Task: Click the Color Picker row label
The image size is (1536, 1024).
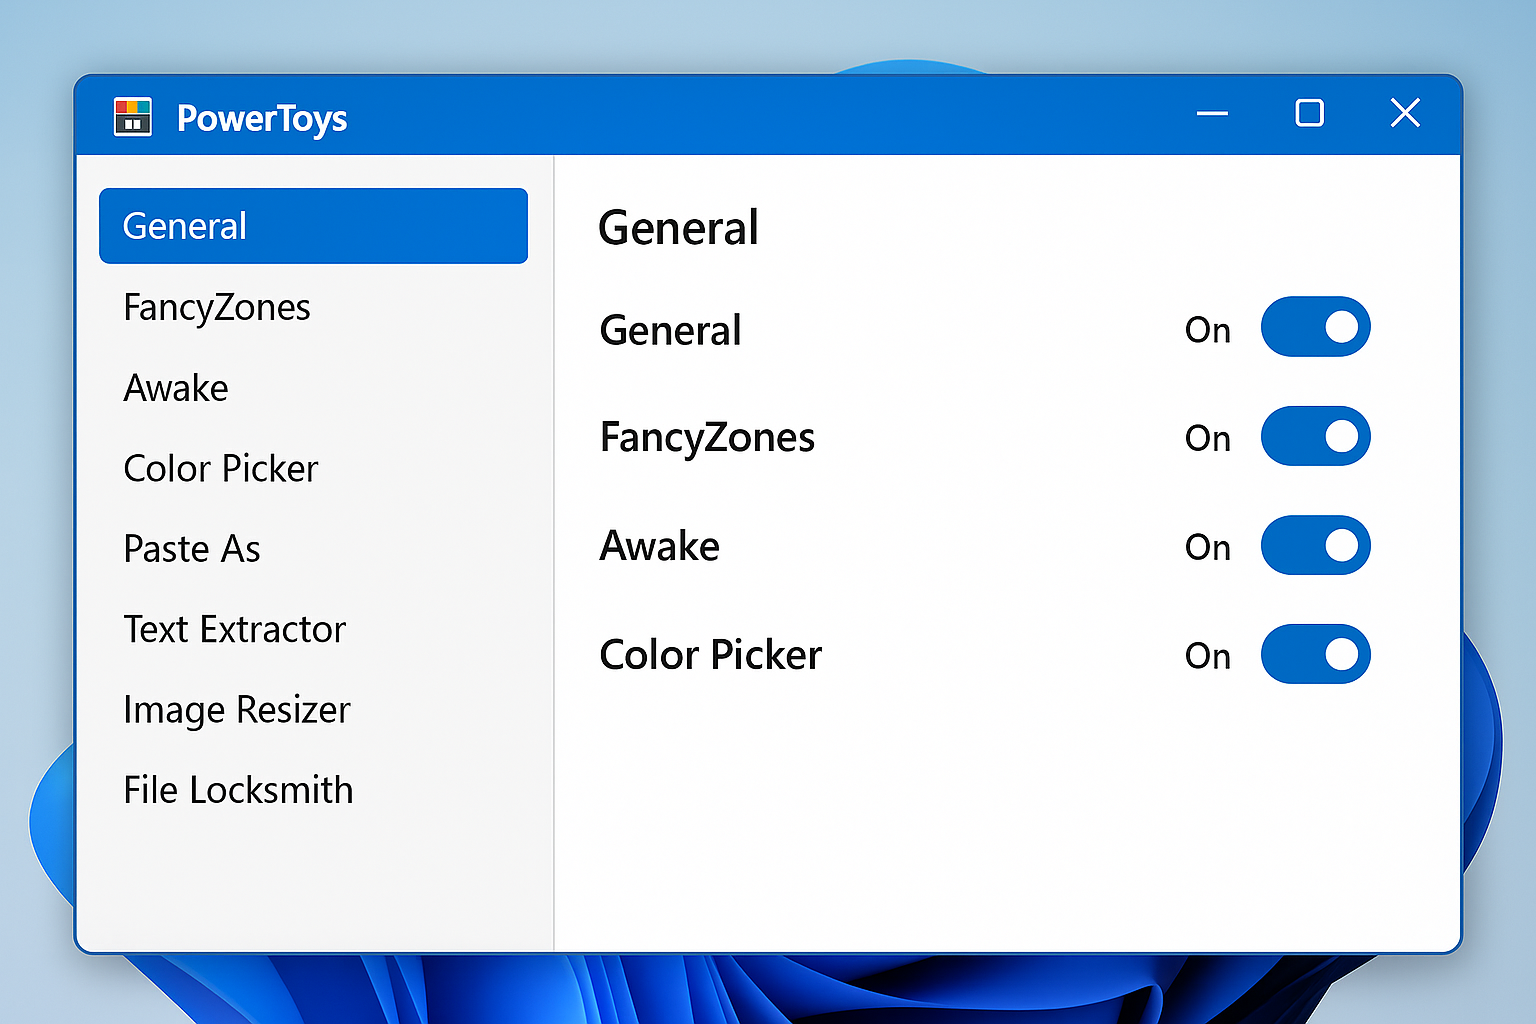Action: [710, 655]
